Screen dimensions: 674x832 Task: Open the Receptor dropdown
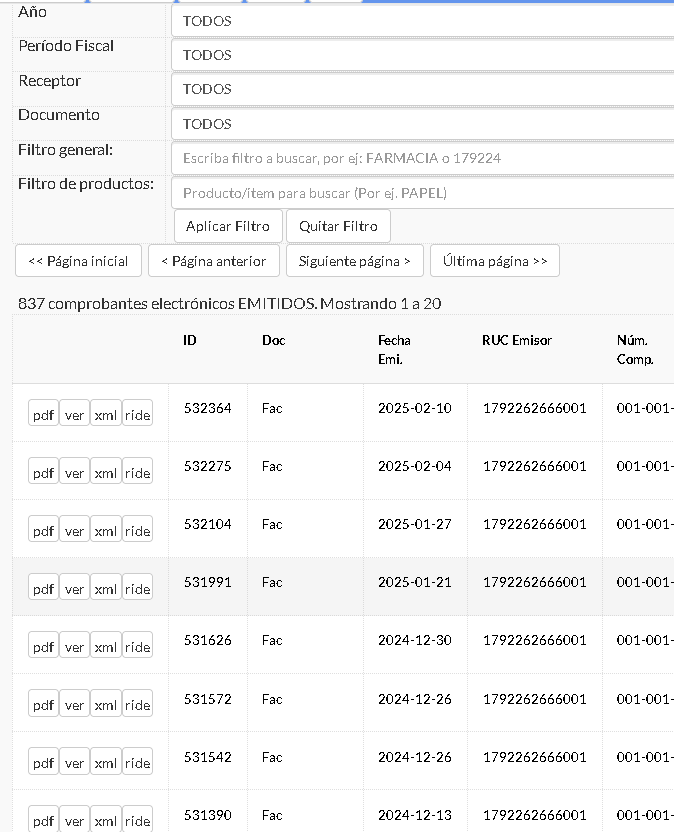[x=422, y=89]
